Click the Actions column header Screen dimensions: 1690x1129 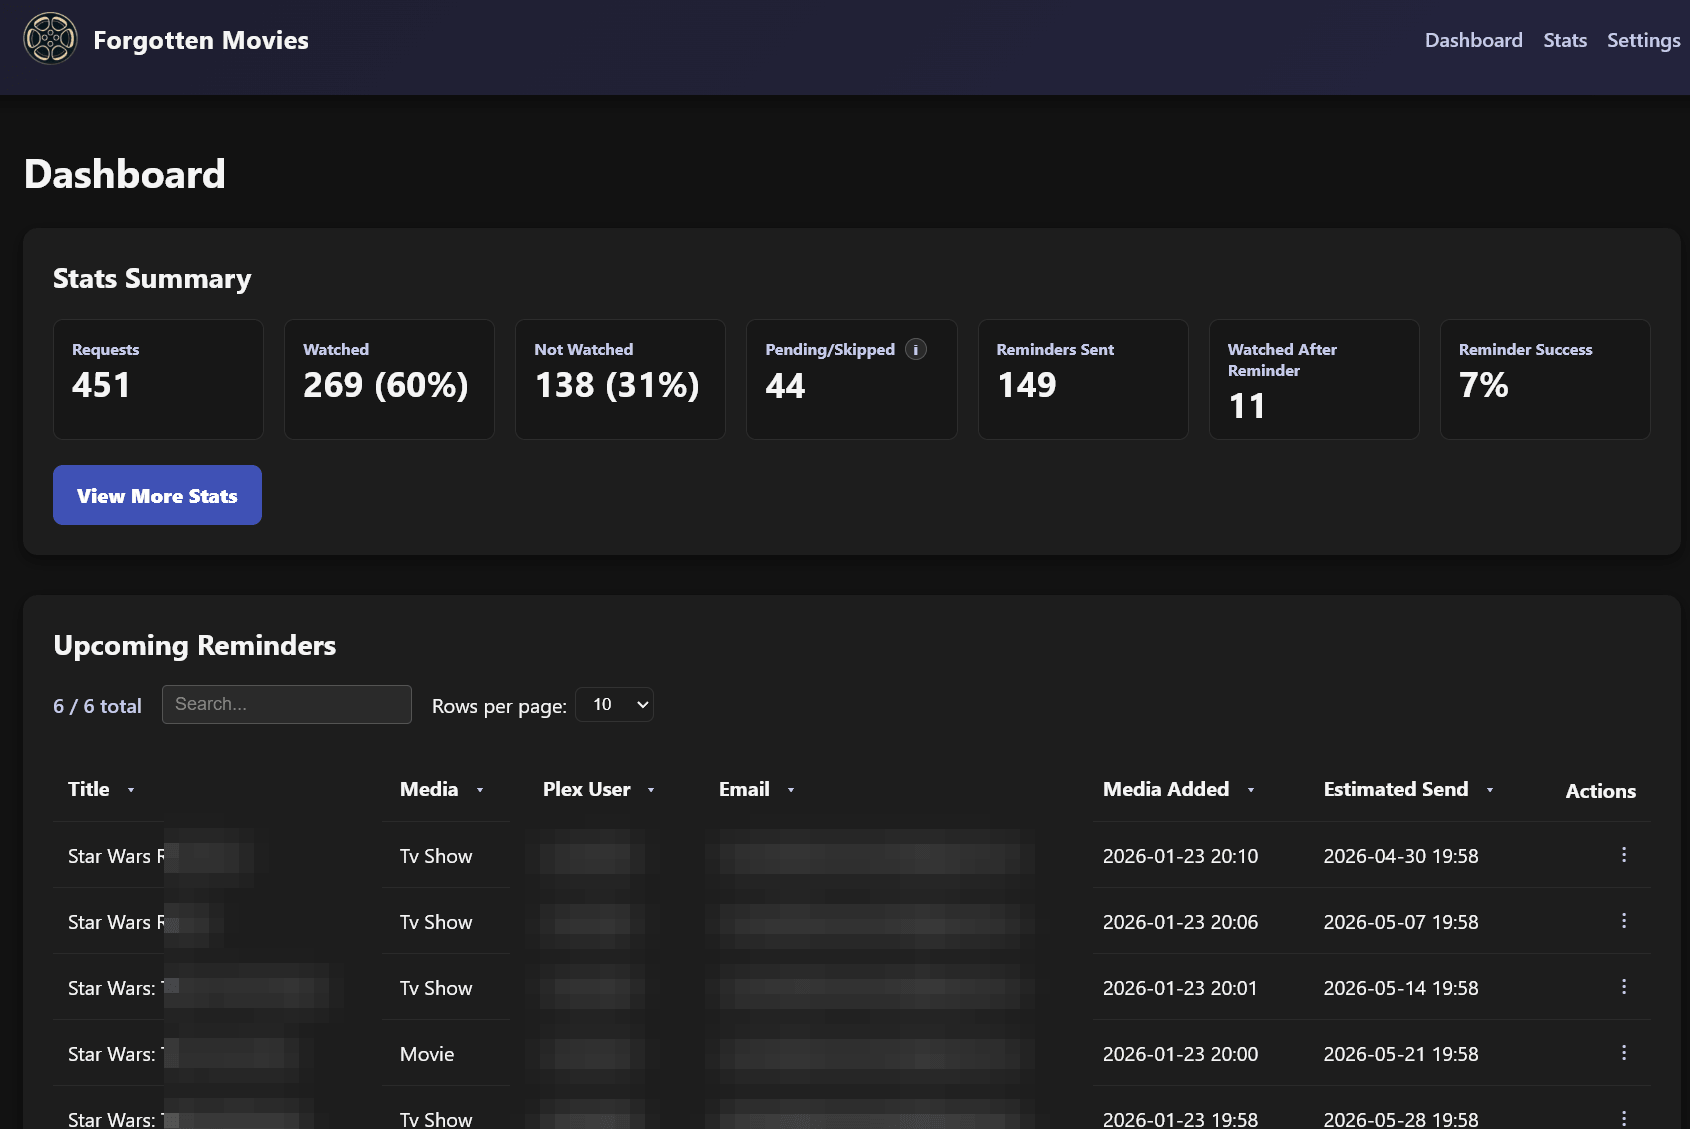click(1600, 791)
